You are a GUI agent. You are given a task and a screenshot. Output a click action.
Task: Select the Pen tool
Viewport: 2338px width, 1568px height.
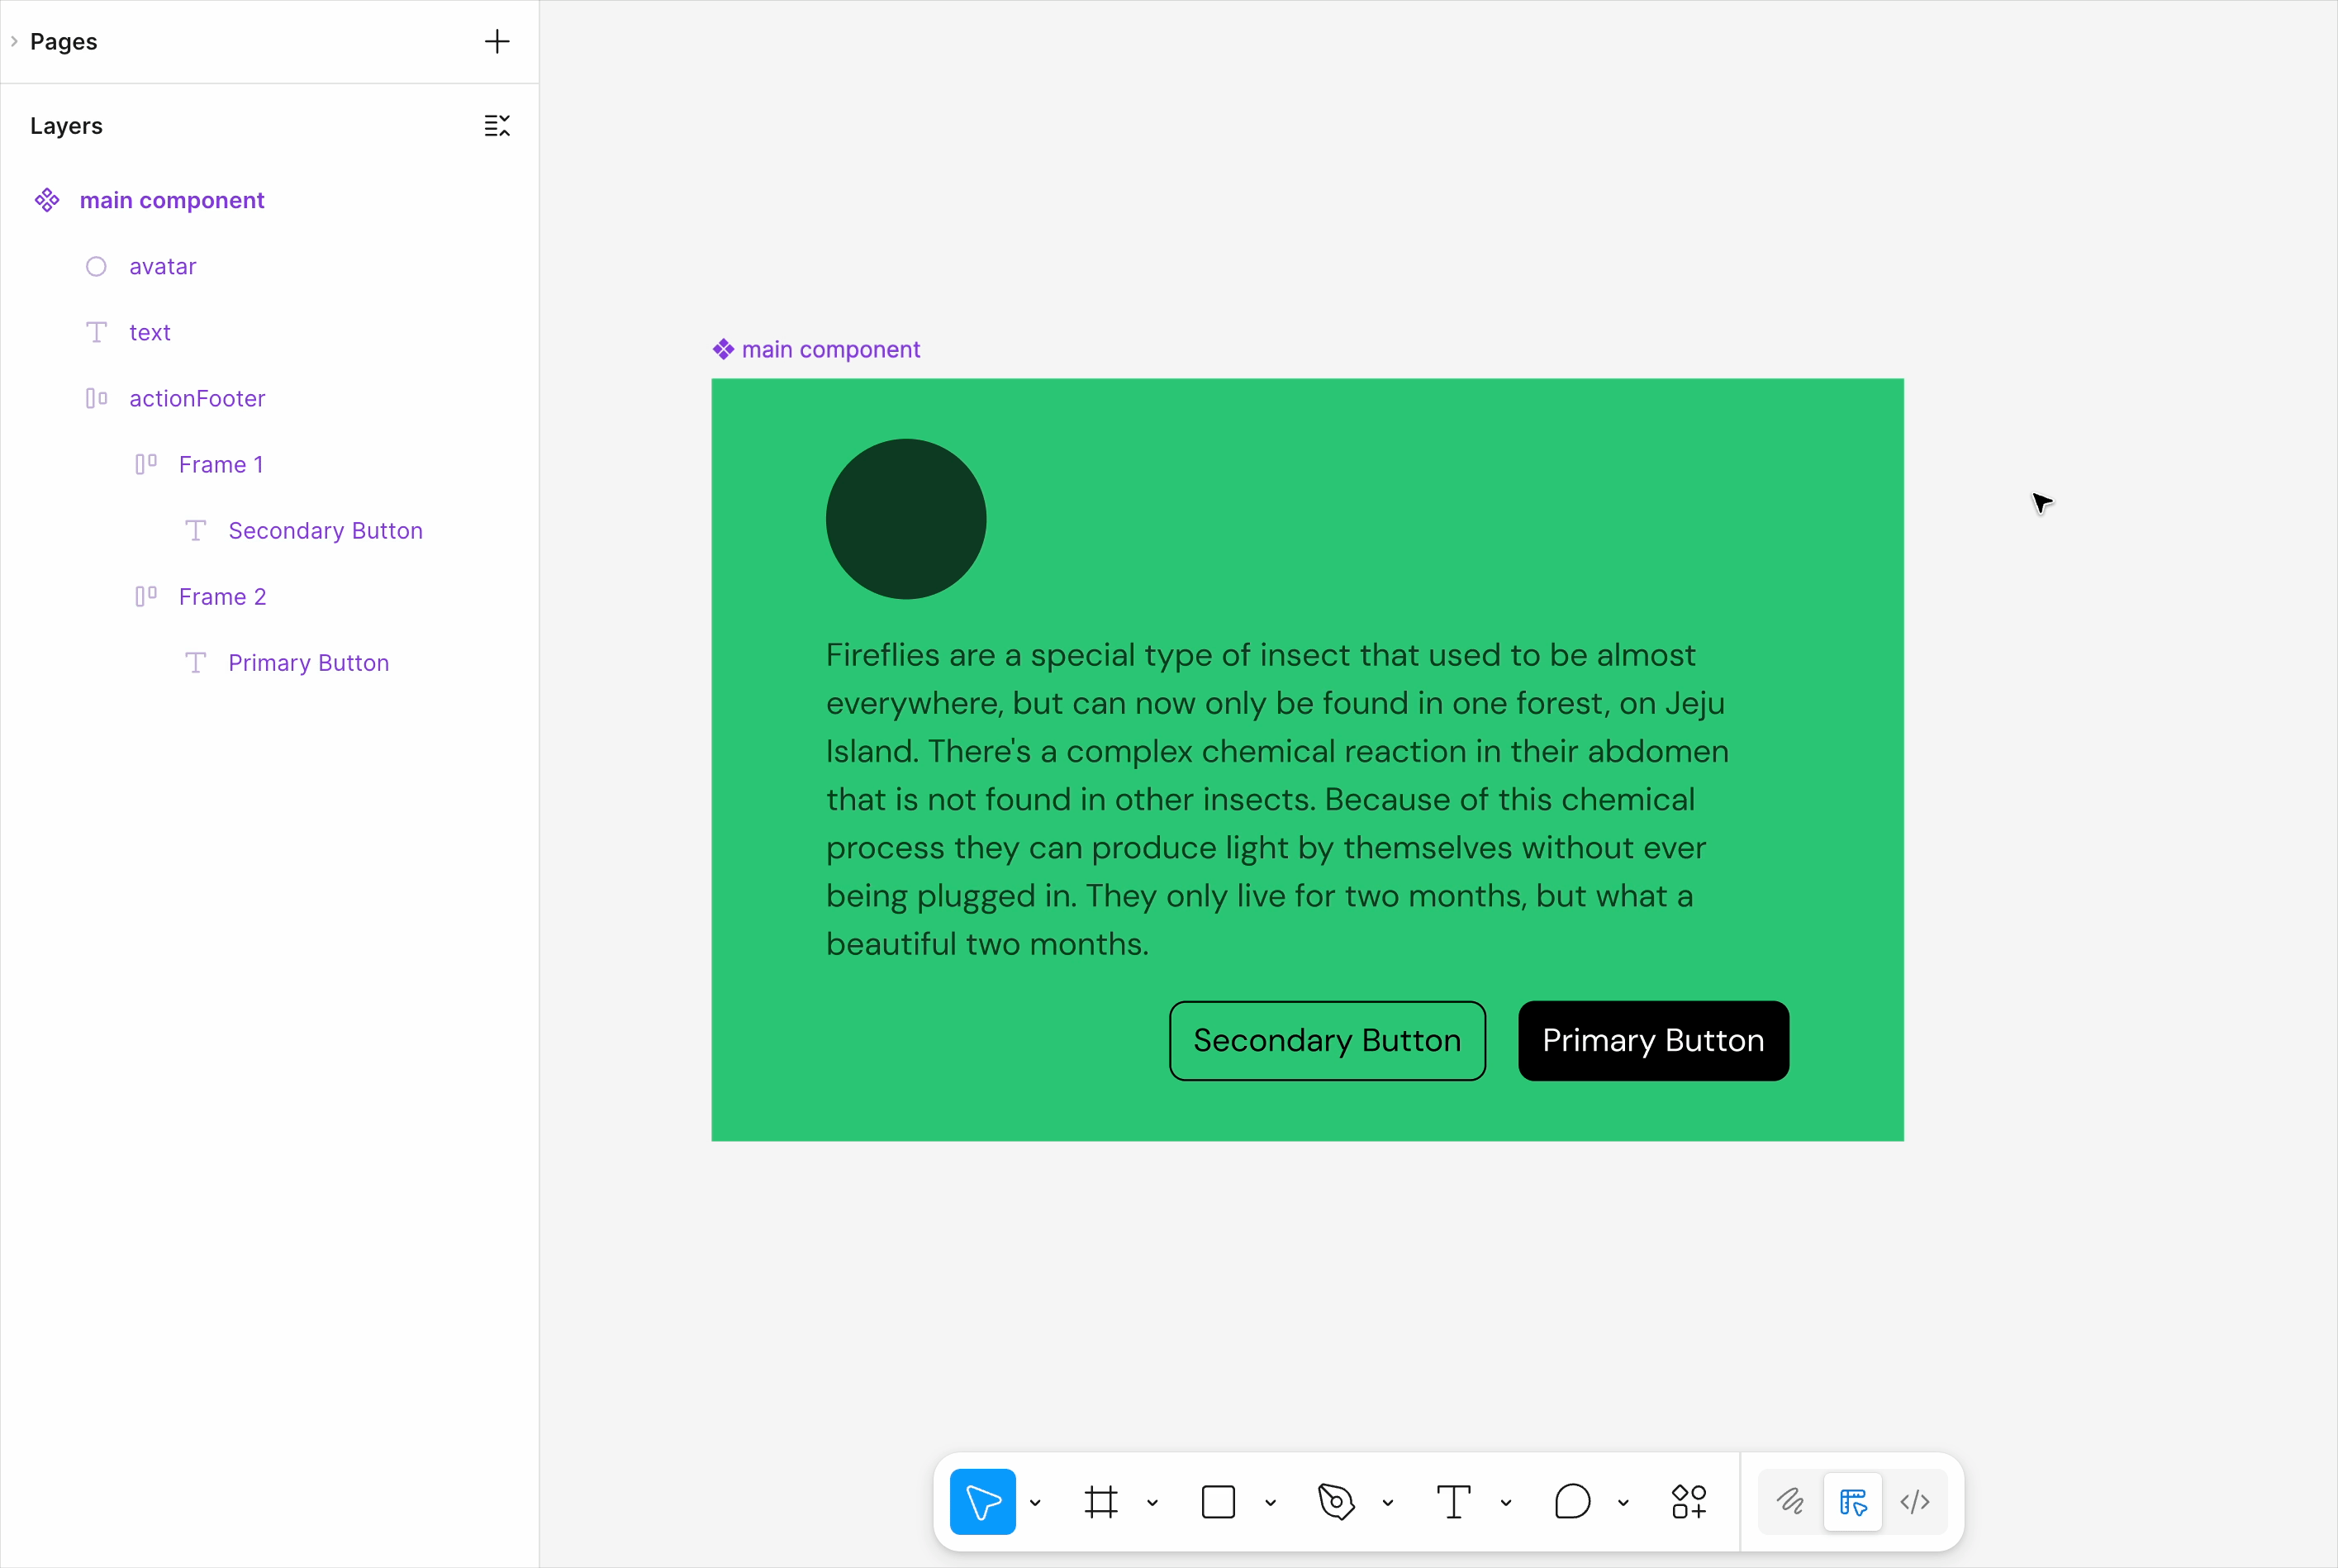point(1335,1501)
